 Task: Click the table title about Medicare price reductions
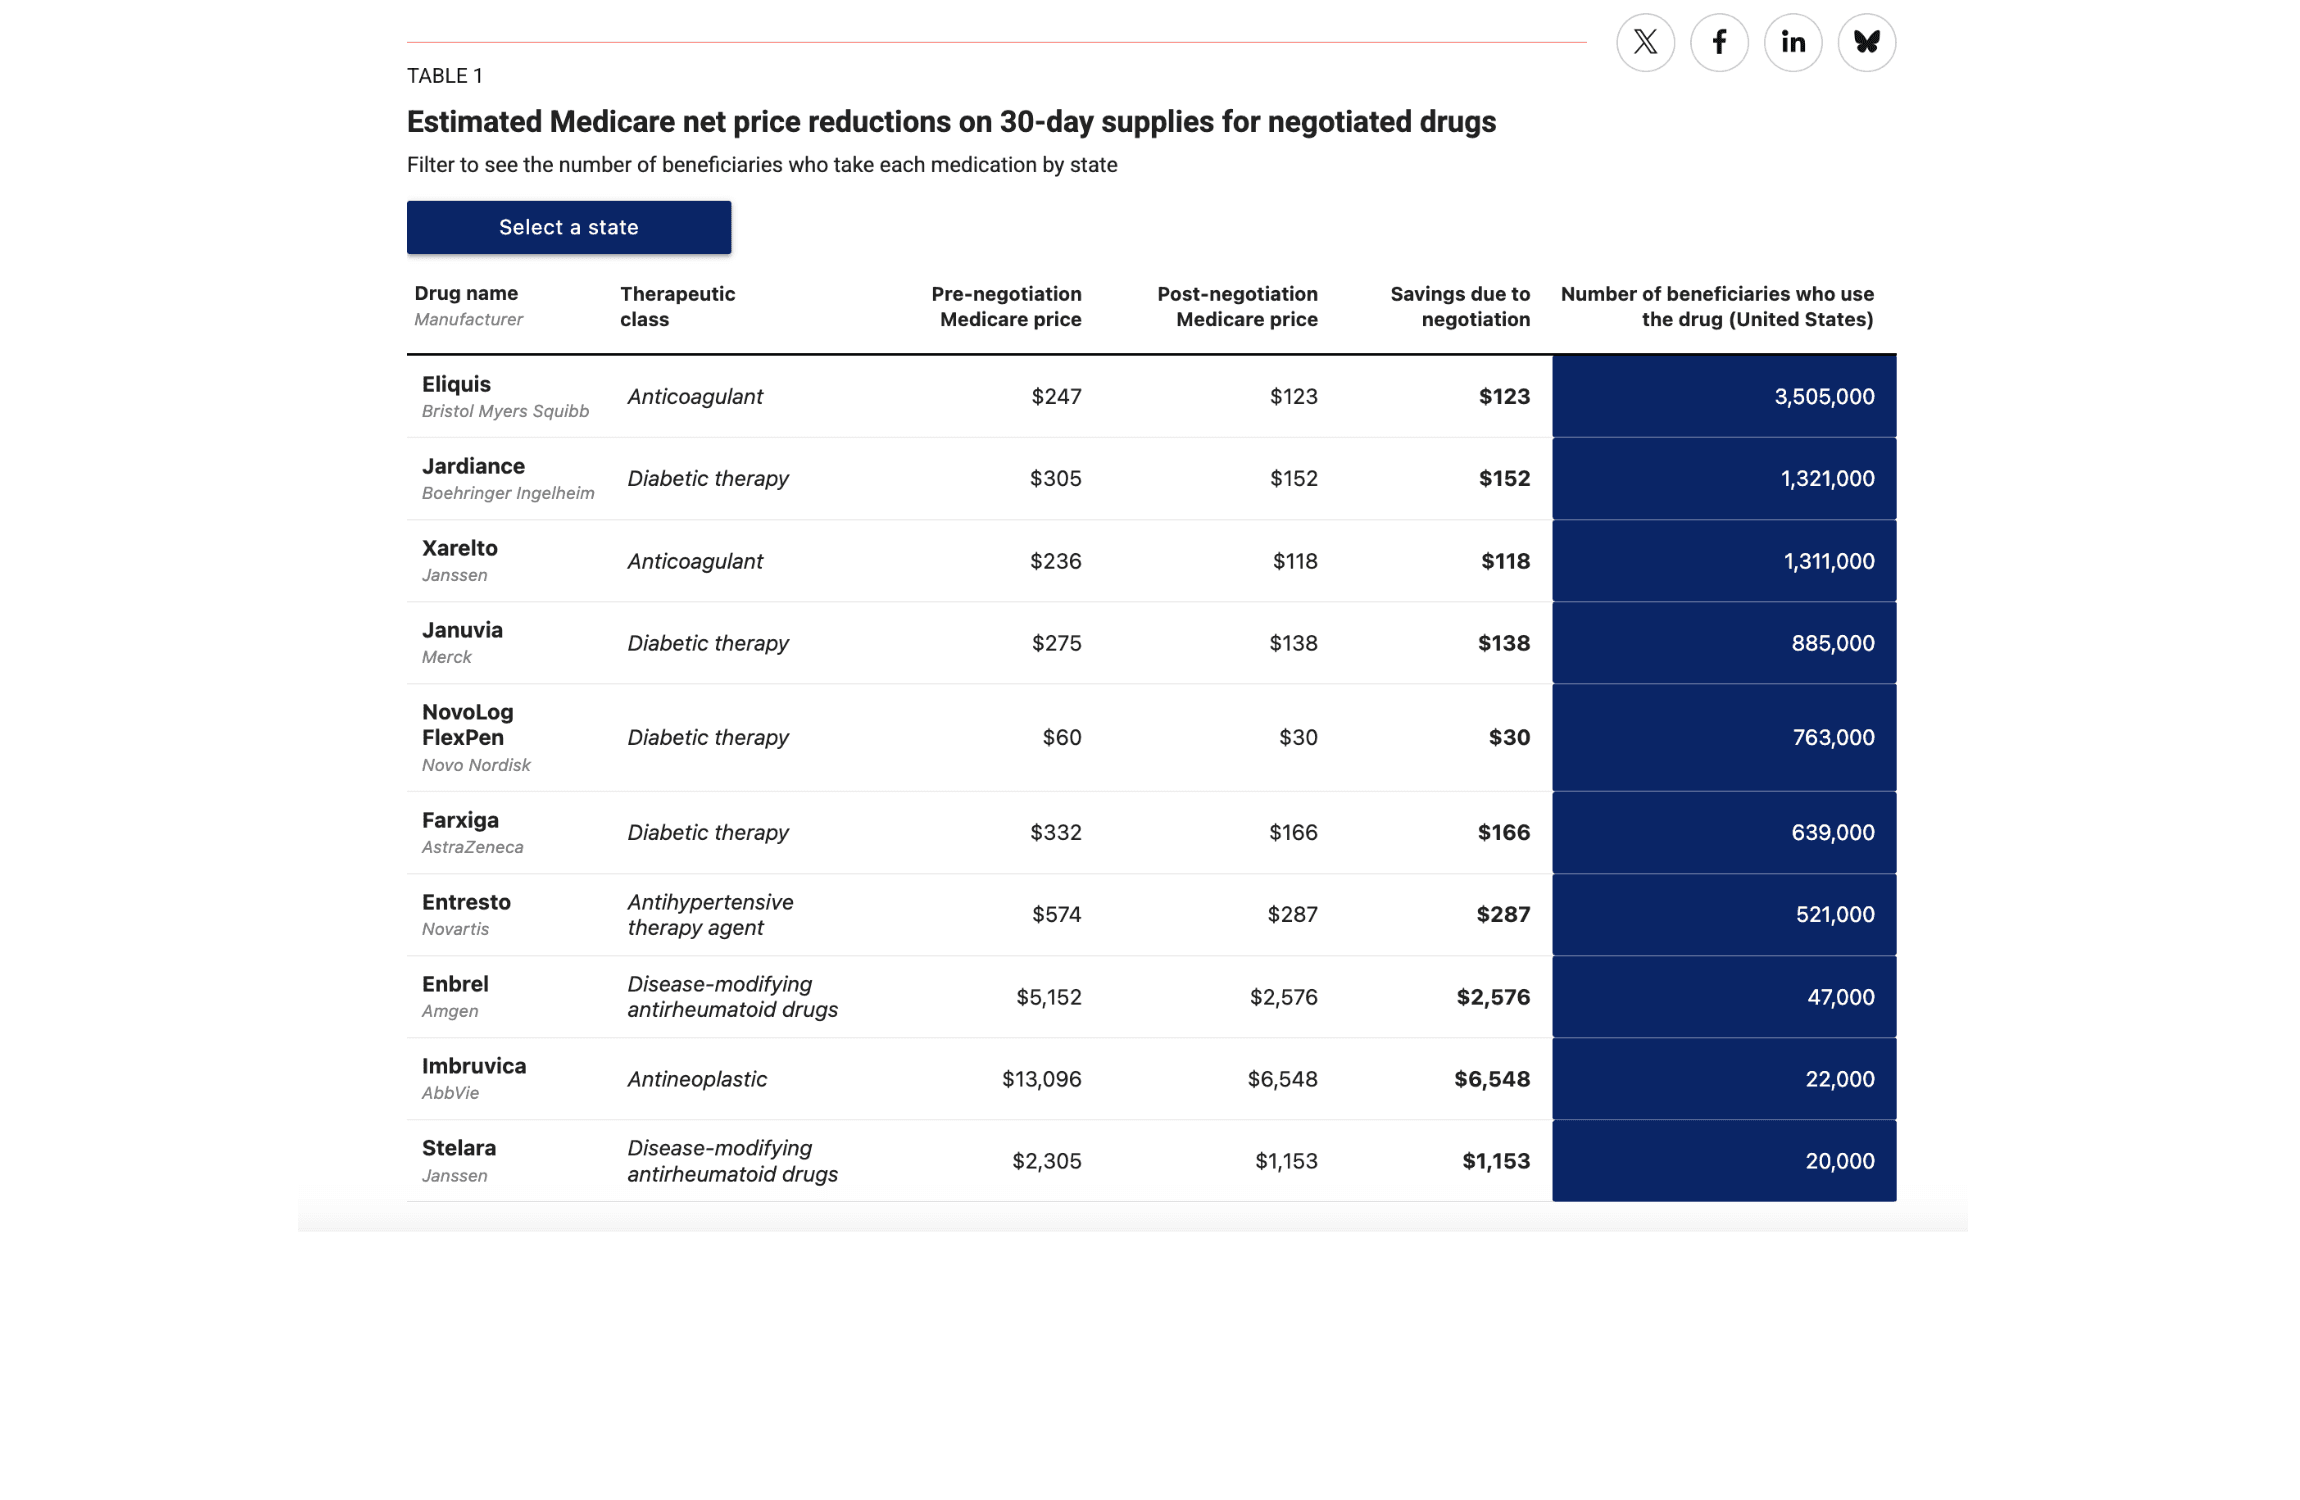click(951, 122)
